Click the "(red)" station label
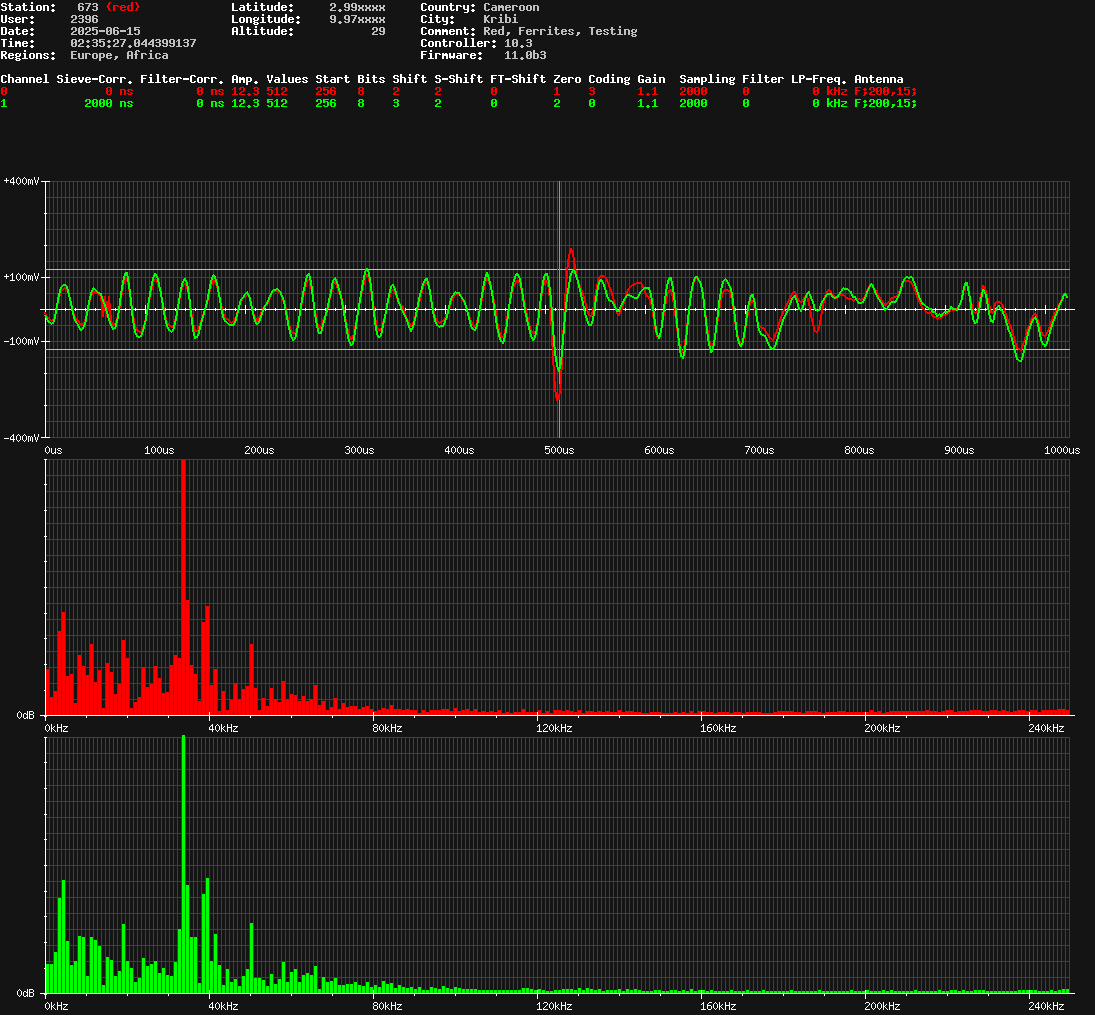 123,7
